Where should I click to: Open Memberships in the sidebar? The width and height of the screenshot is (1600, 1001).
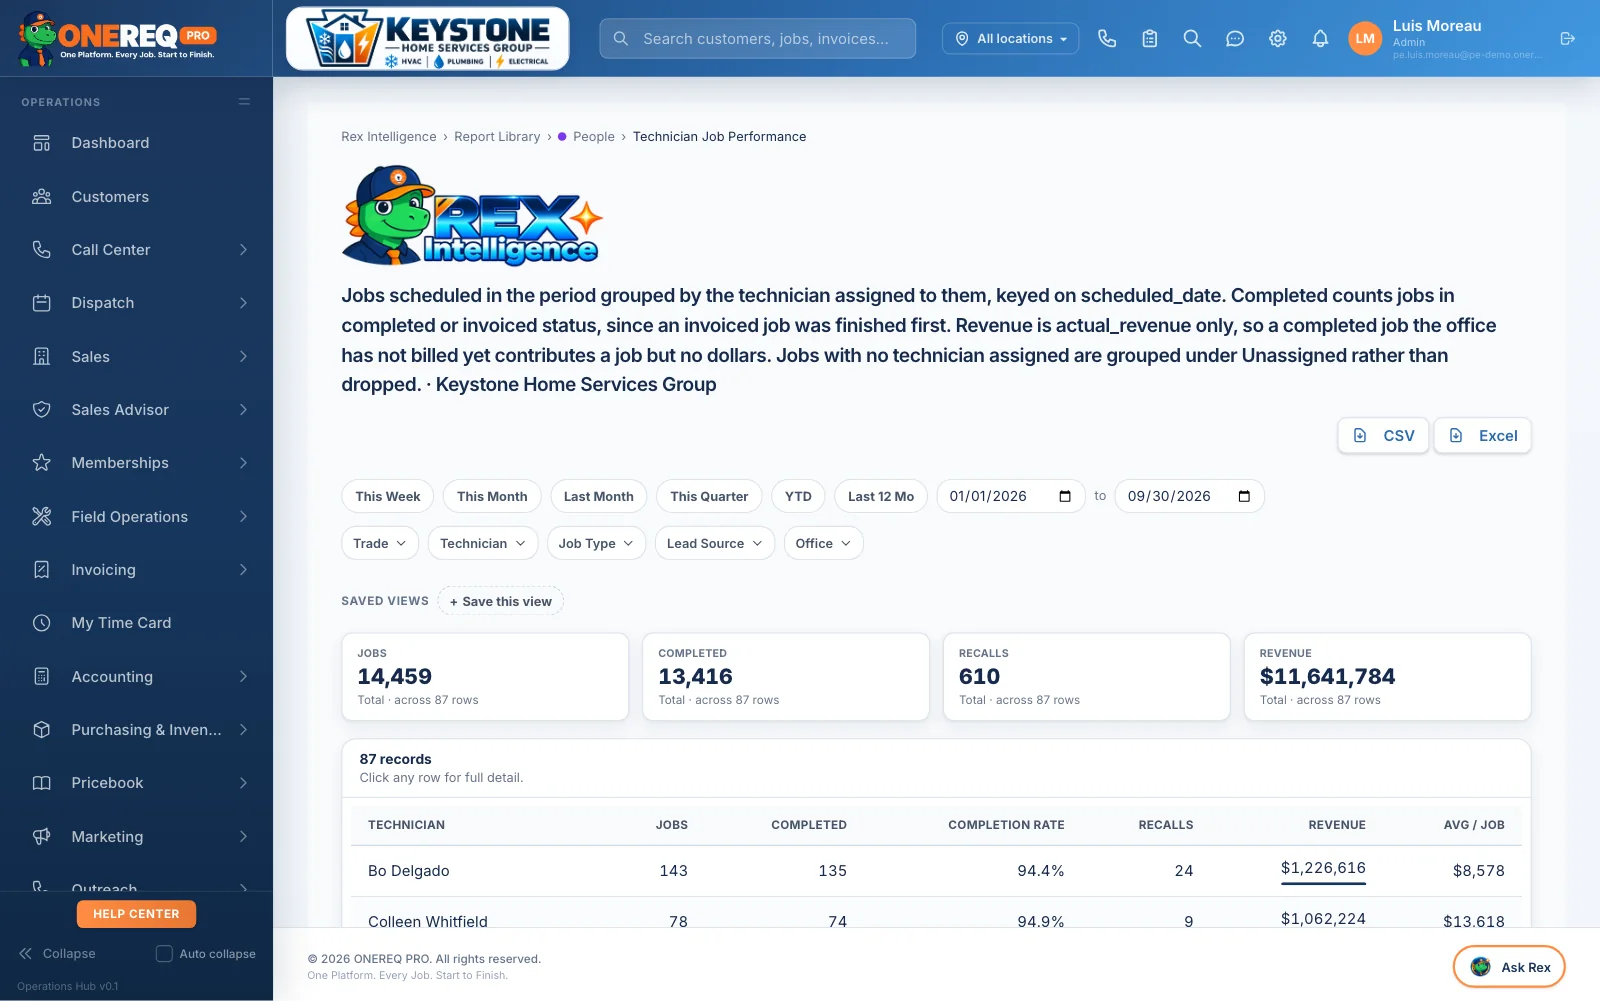pos(136,463)
